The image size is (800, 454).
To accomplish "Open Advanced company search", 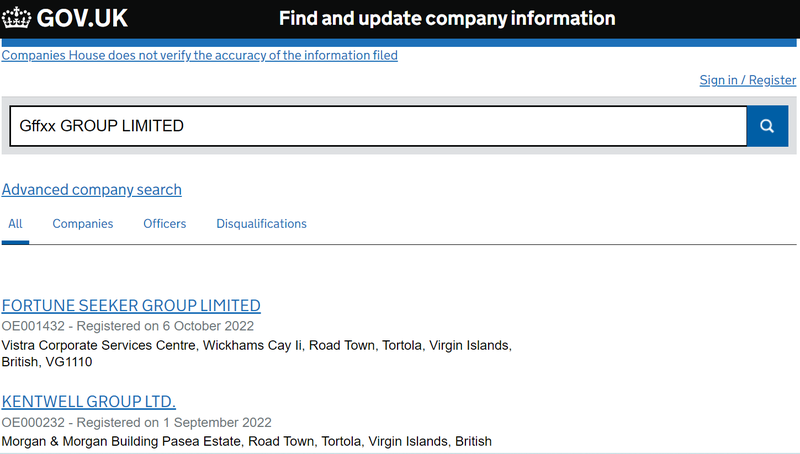I will (x=92, y=190).
